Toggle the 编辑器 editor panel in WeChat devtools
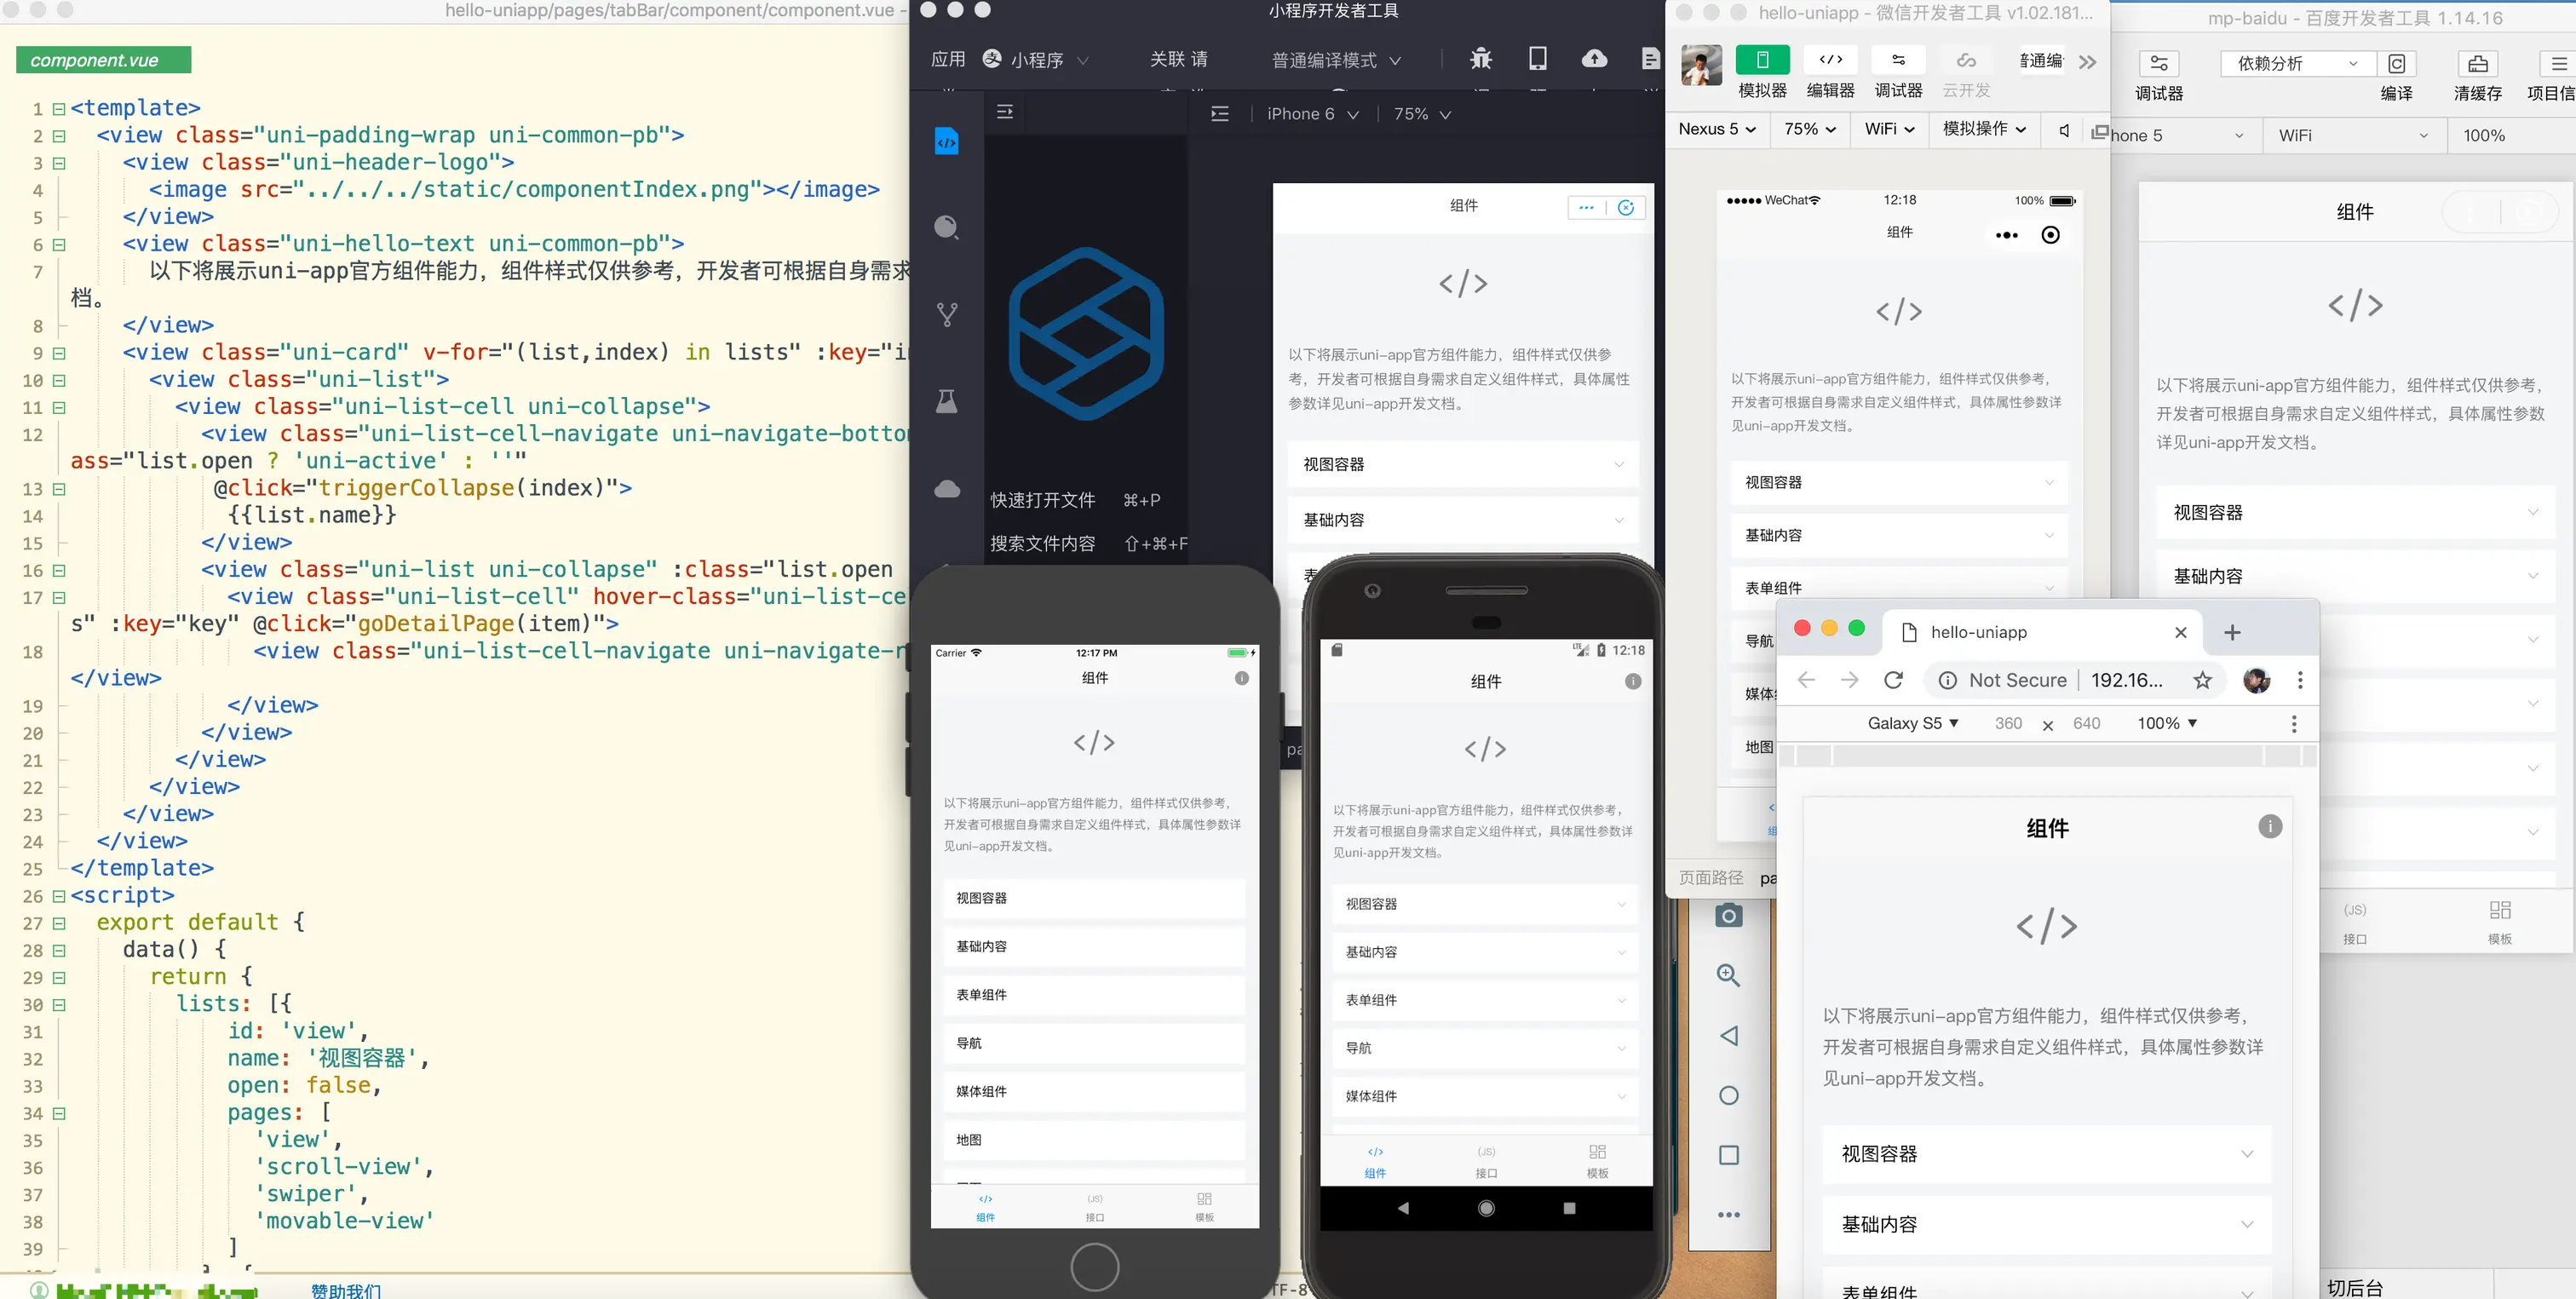 (1830, 60)
